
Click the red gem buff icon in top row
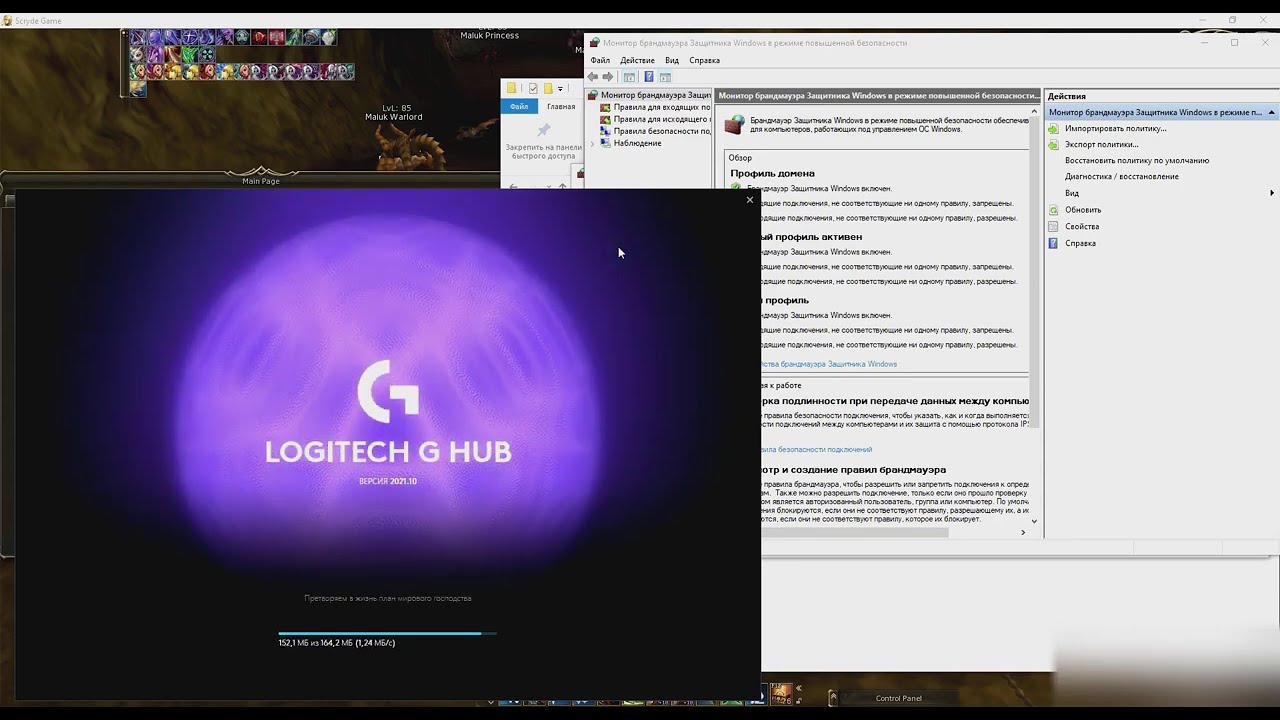[x=259, y=38]
